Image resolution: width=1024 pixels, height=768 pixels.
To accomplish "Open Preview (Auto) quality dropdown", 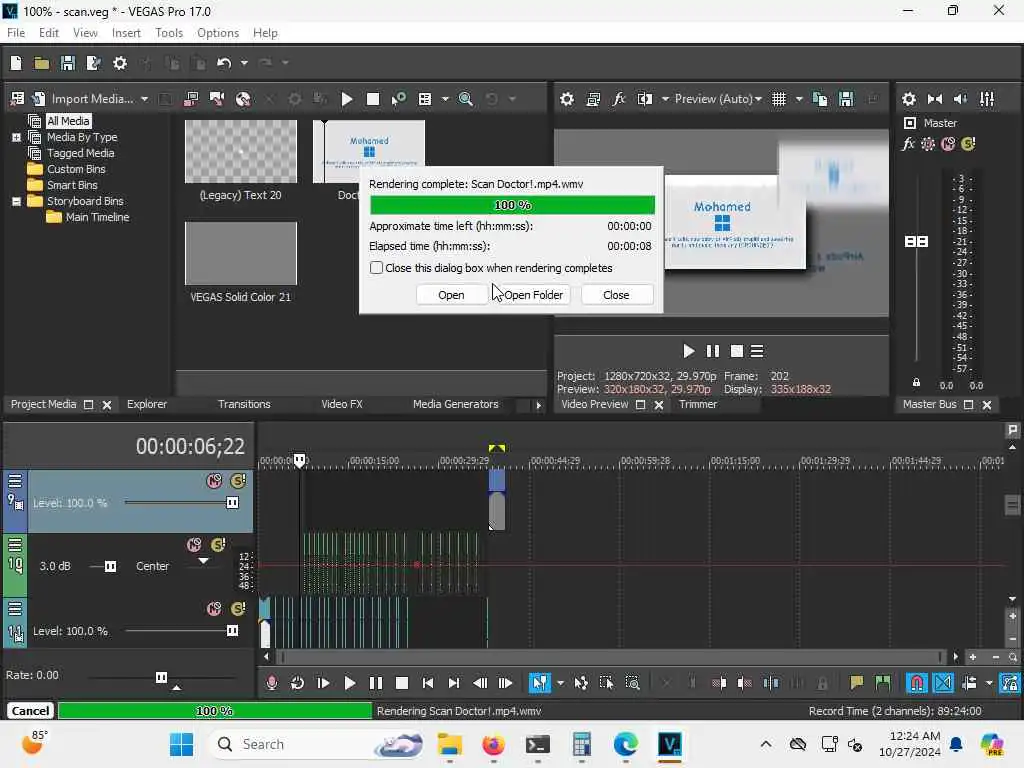I will 718,99.
